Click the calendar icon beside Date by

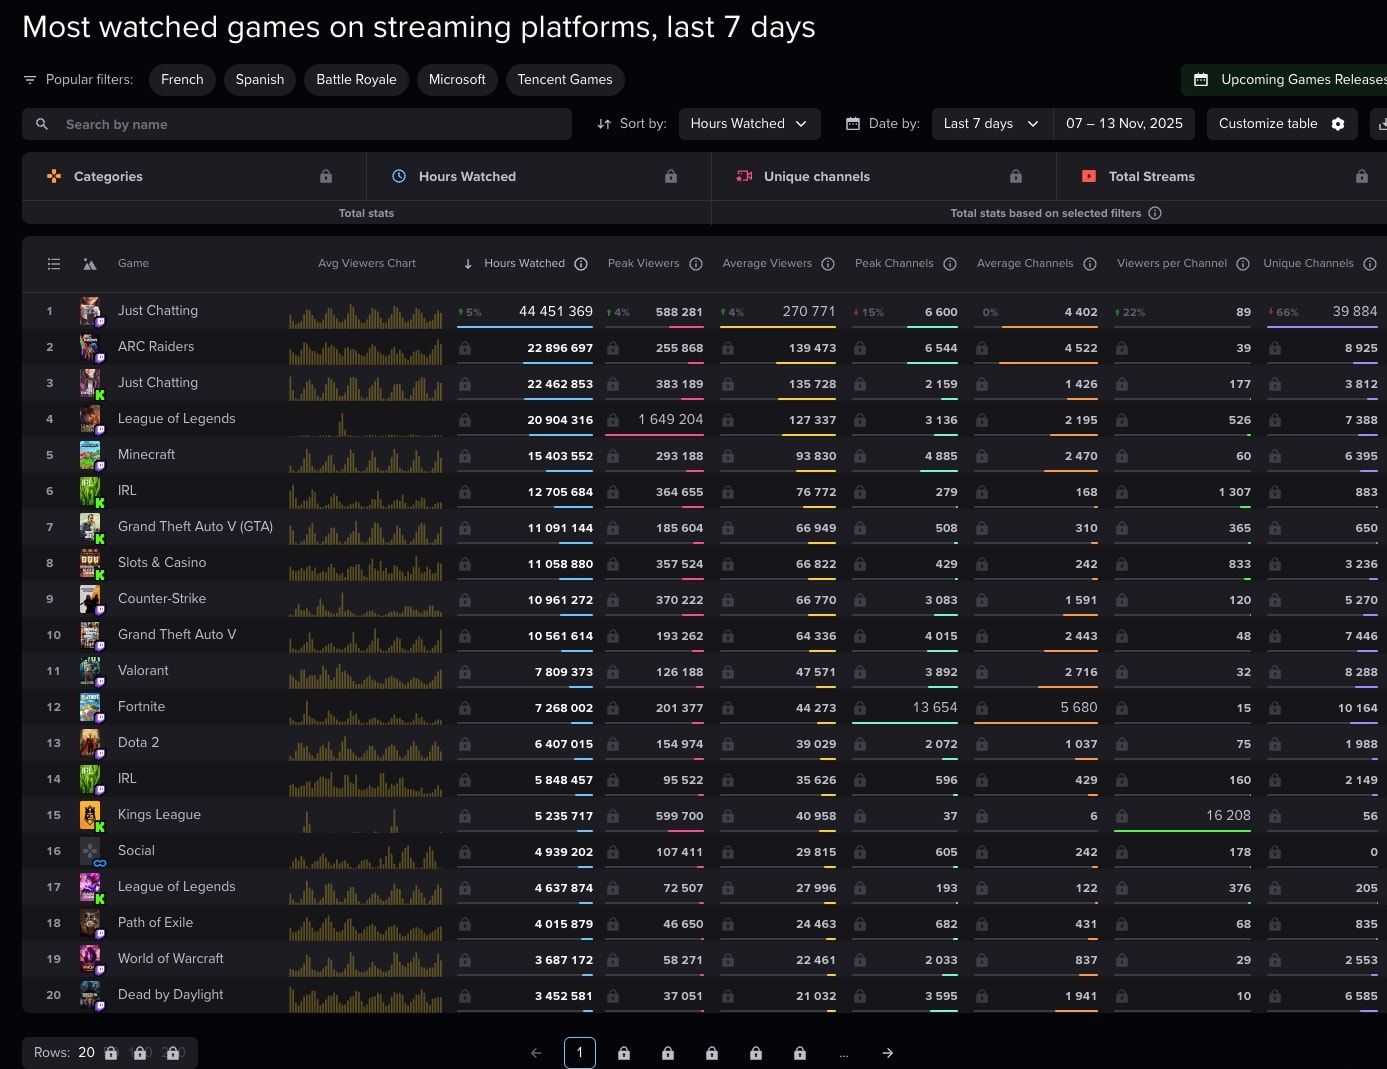click(x=853, y=124)
